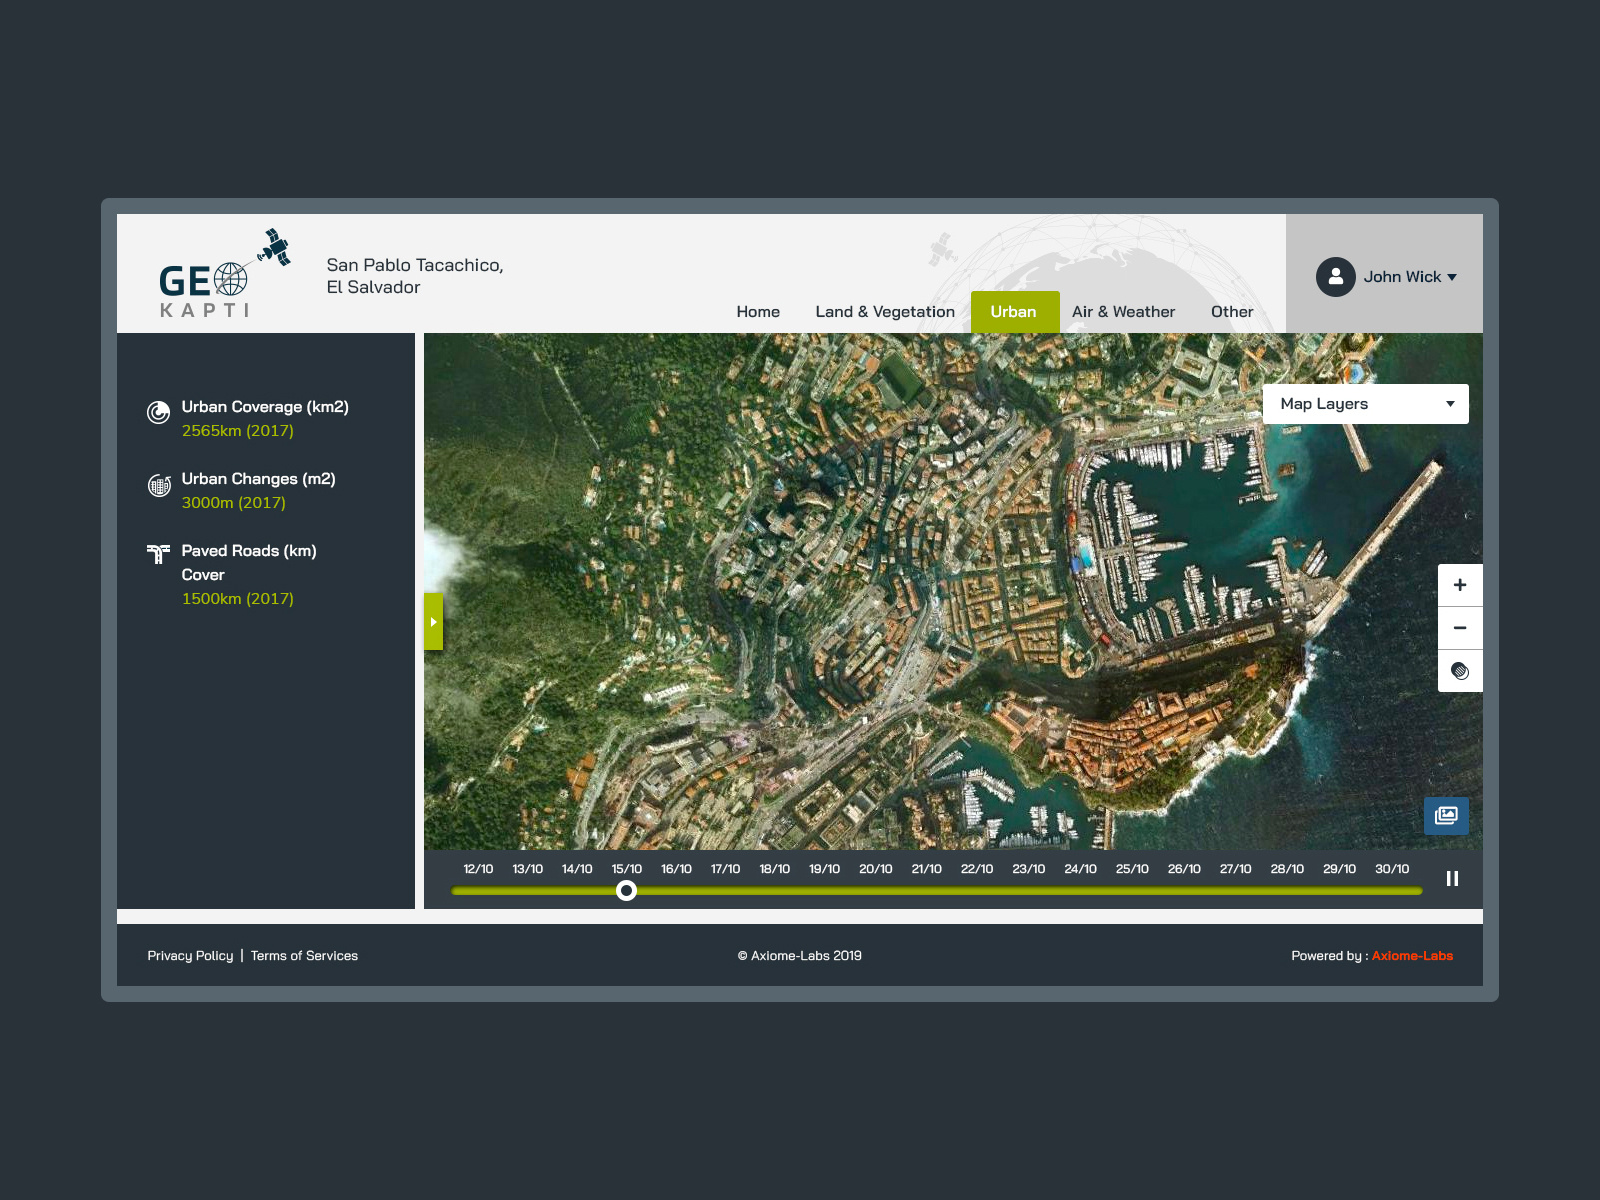The height and width of the screenshot is (1200, 1600).
Task: Pause the timeline playback
Action: 1452,879
